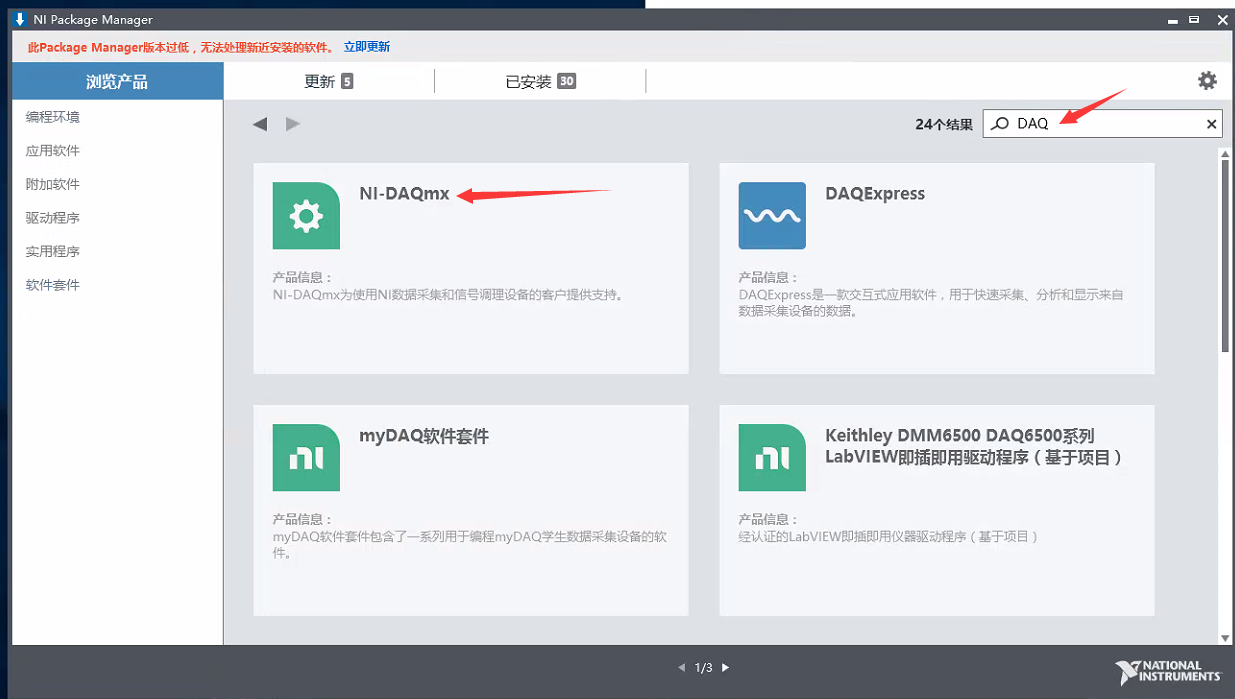This screenshot has height=699, width=1235.
Task: Switch to the 已安装 tab
Action: (540, 82)
